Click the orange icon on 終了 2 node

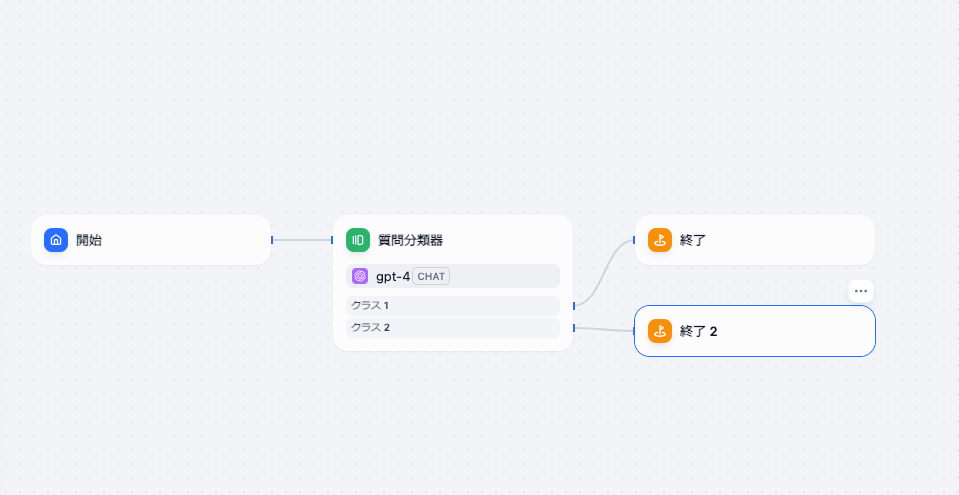point(659,331)
